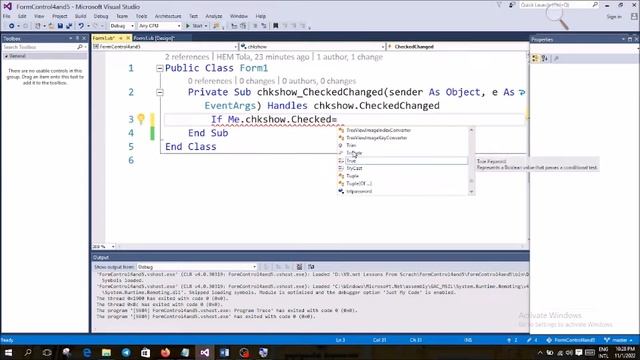Collapse the Public Class Form1 region
The height and width of the screenshot is (360, 640).
coord(160,68)
